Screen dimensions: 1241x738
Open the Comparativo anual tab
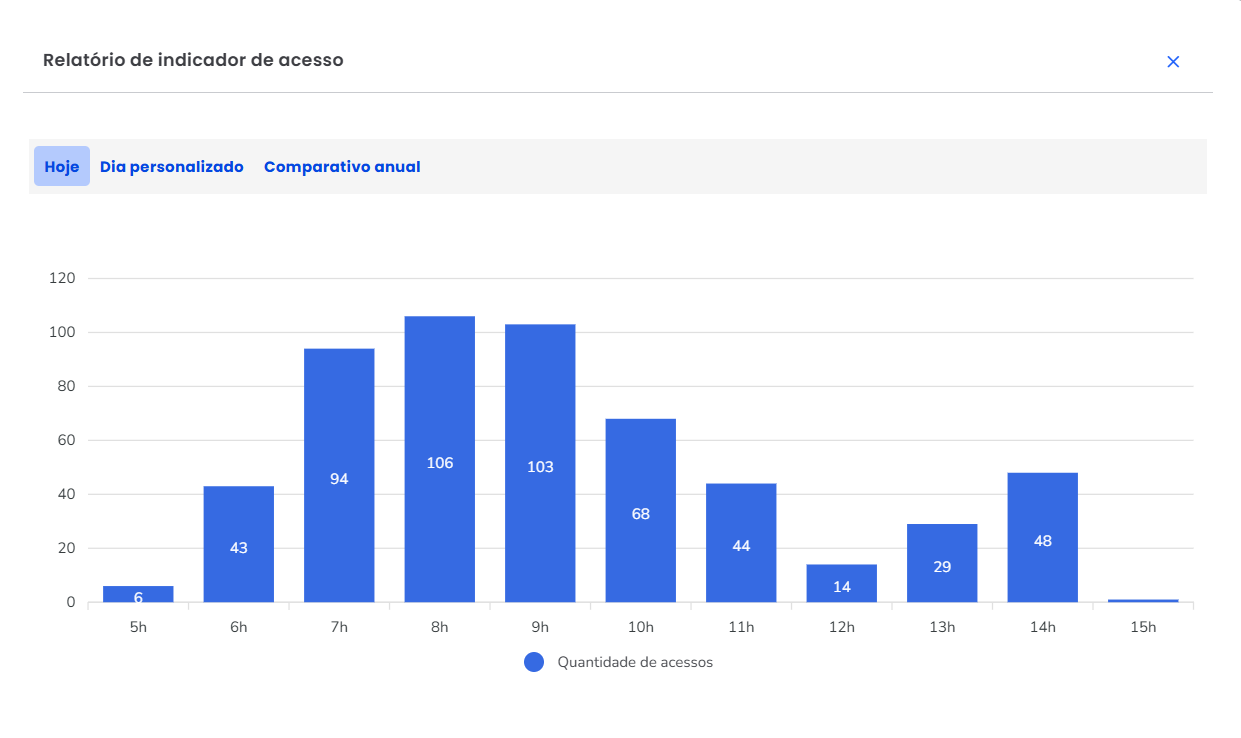[342, 167]
